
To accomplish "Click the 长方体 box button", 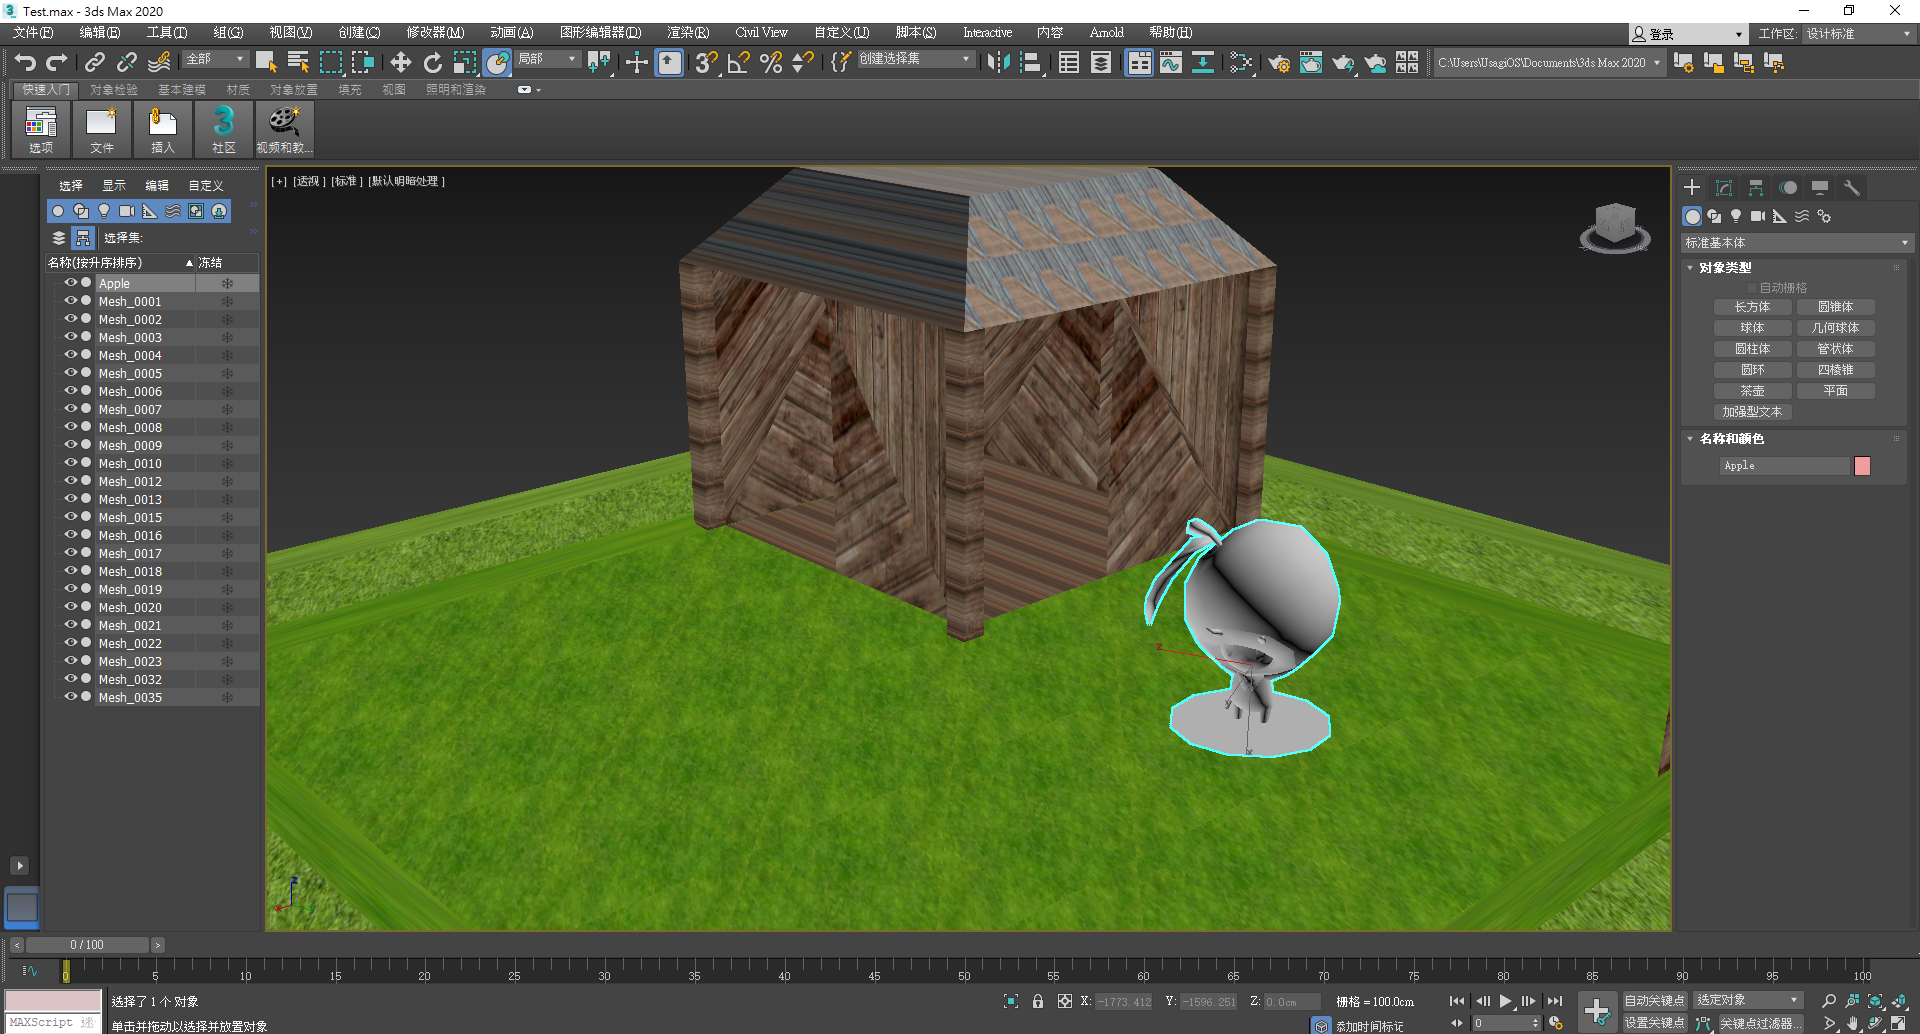I will coord(1752,307).
